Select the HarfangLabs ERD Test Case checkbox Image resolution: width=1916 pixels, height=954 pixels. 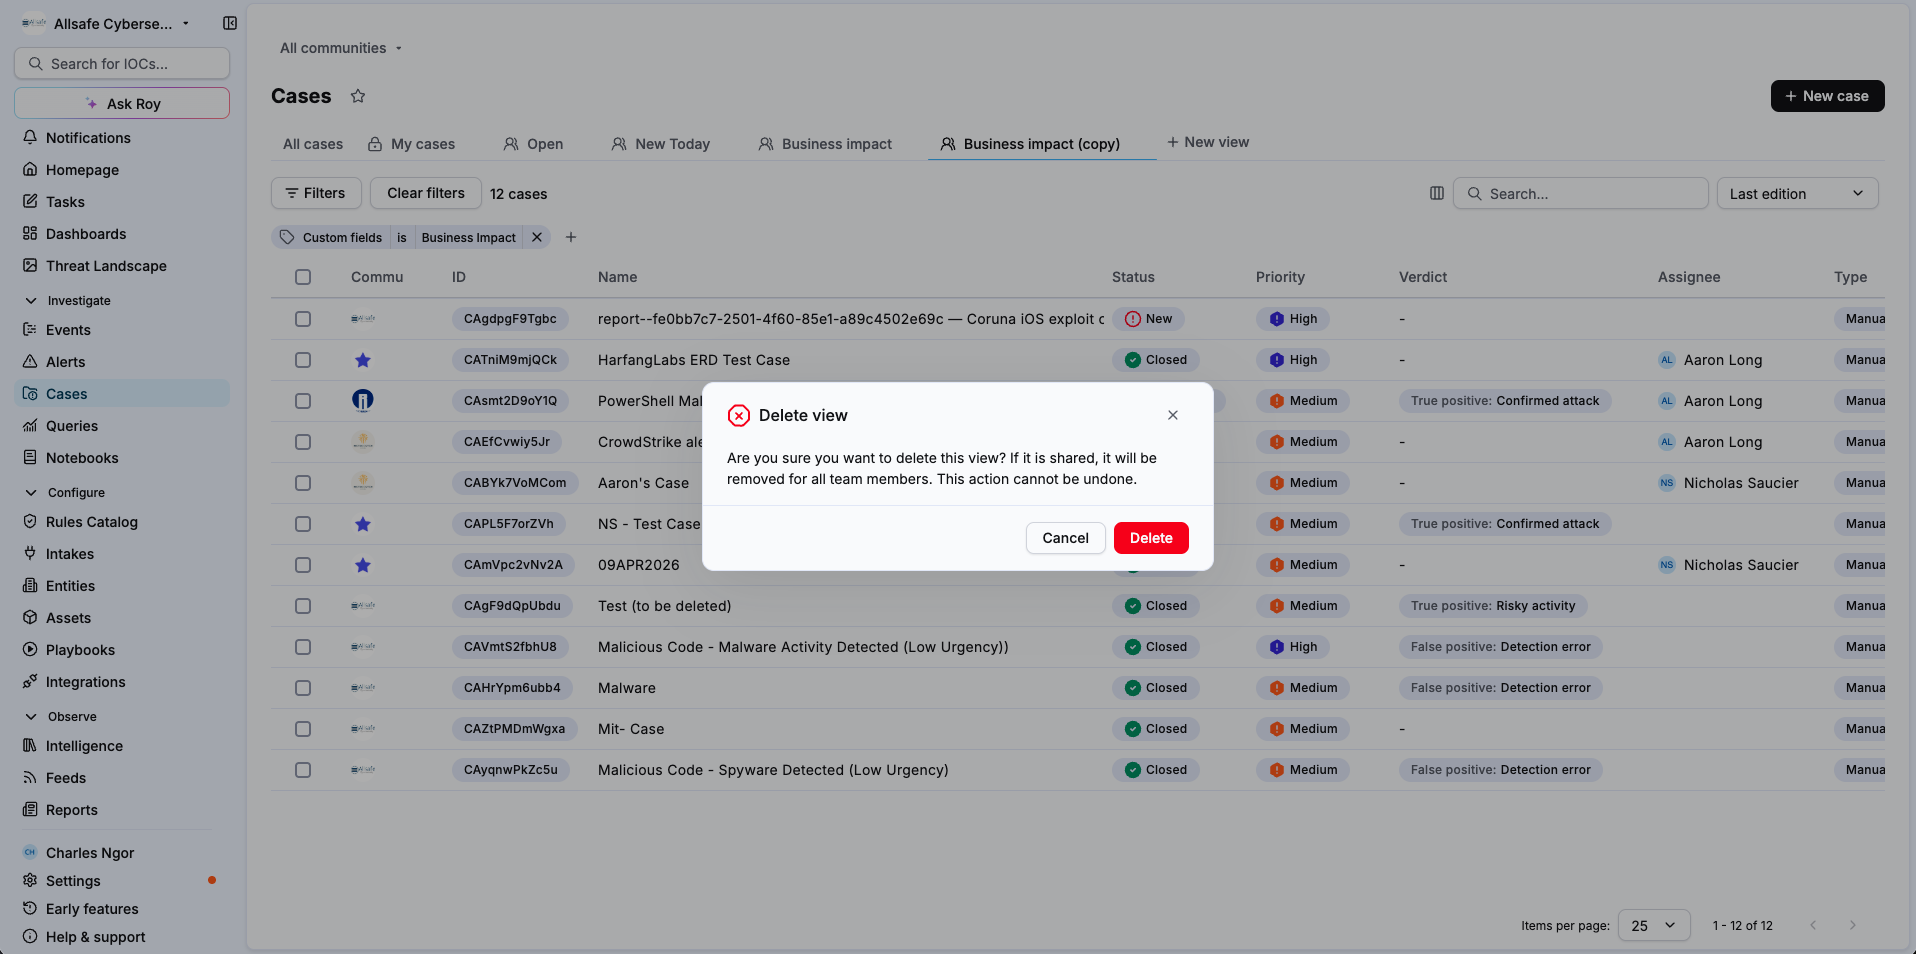tap(303, 360)
